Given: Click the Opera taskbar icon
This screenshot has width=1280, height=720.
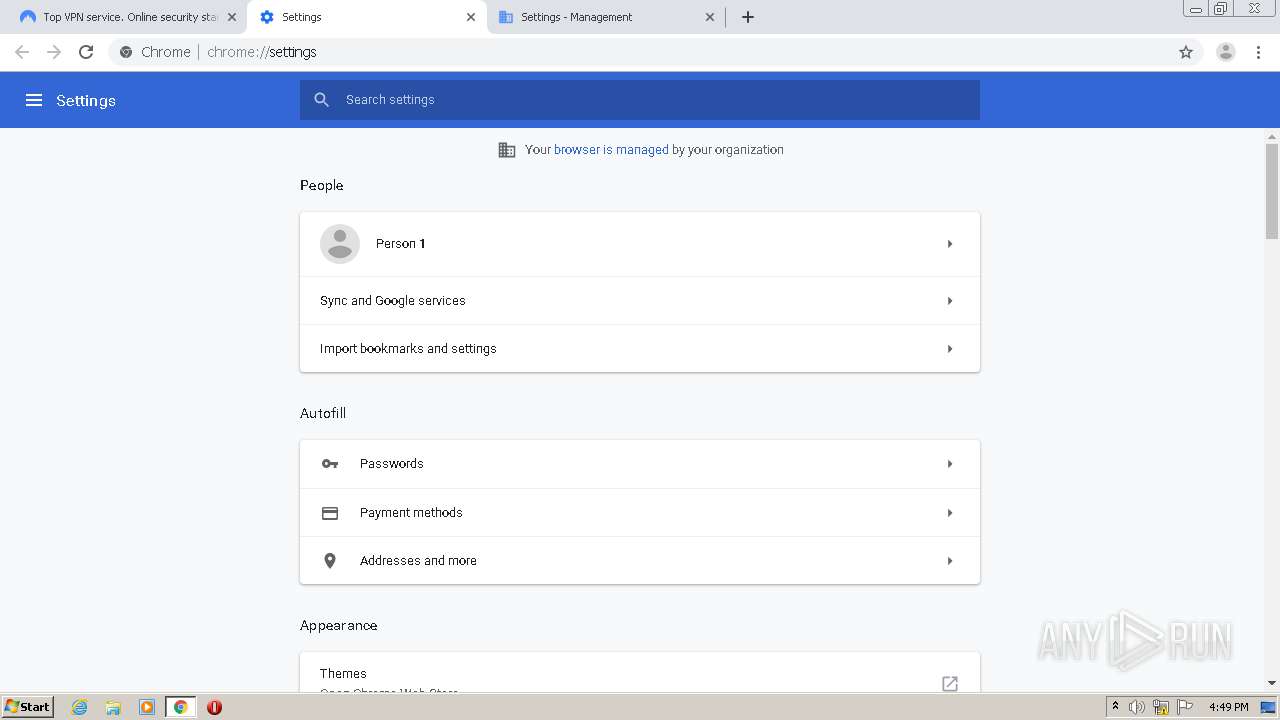Looking at the screenshot, I should 214,707.
